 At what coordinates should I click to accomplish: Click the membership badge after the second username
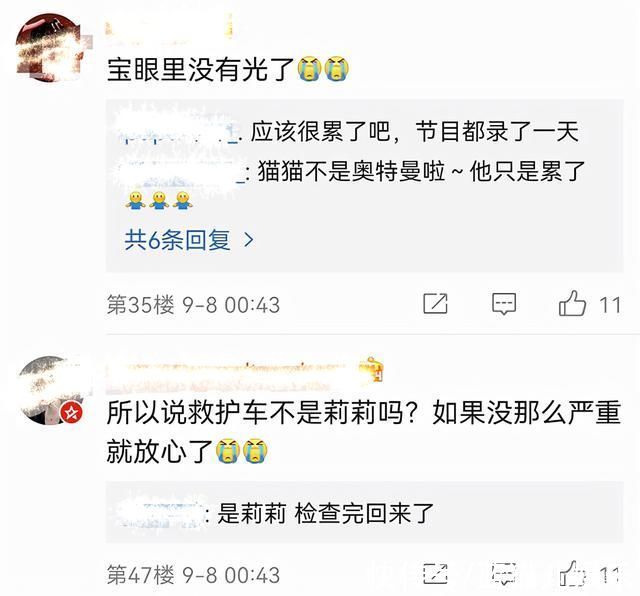coord(372,370)
